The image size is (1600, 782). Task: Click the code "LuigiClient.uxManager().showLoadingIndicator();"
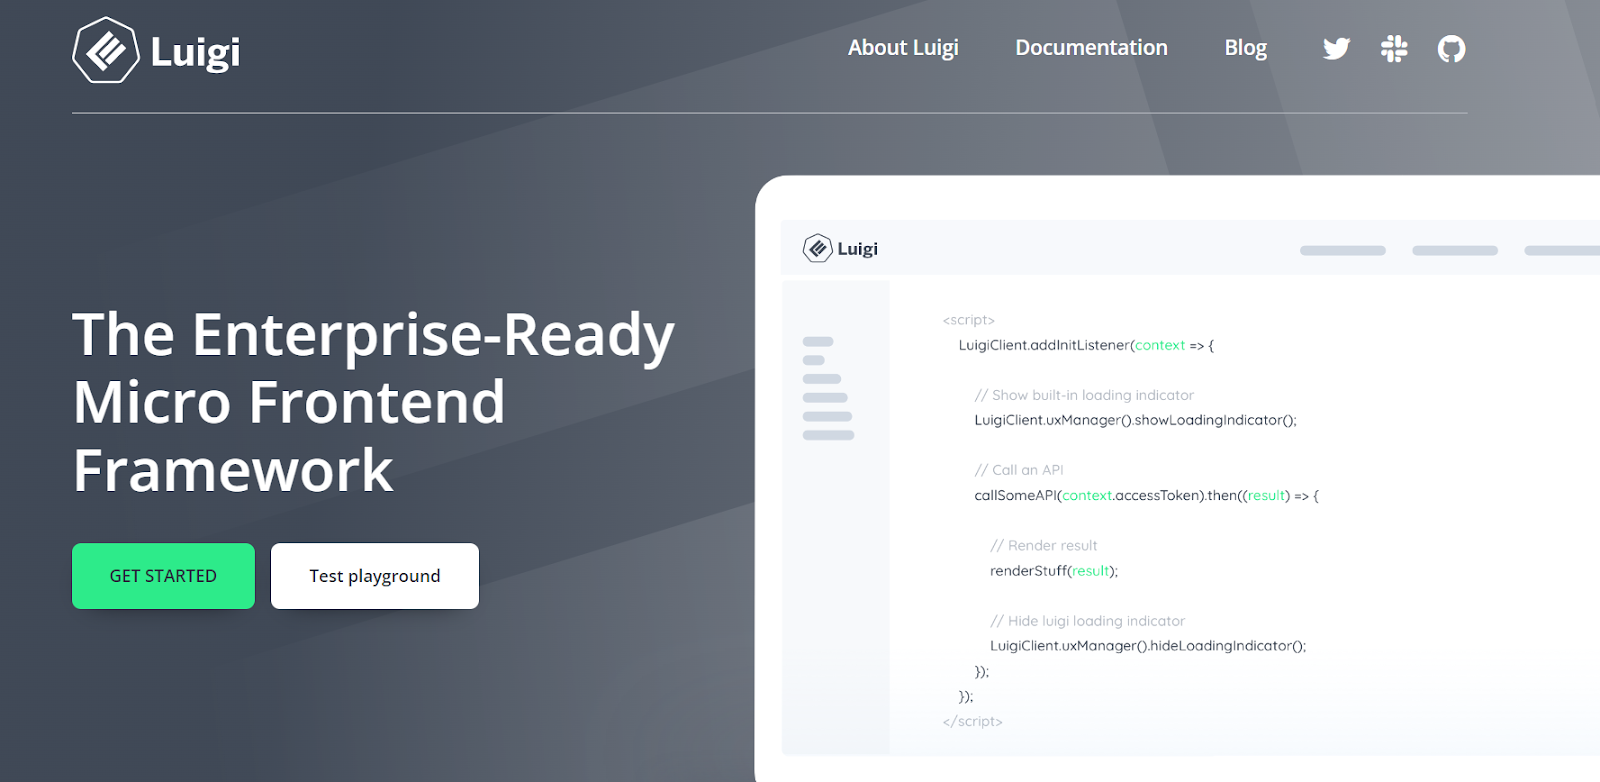1135,420
